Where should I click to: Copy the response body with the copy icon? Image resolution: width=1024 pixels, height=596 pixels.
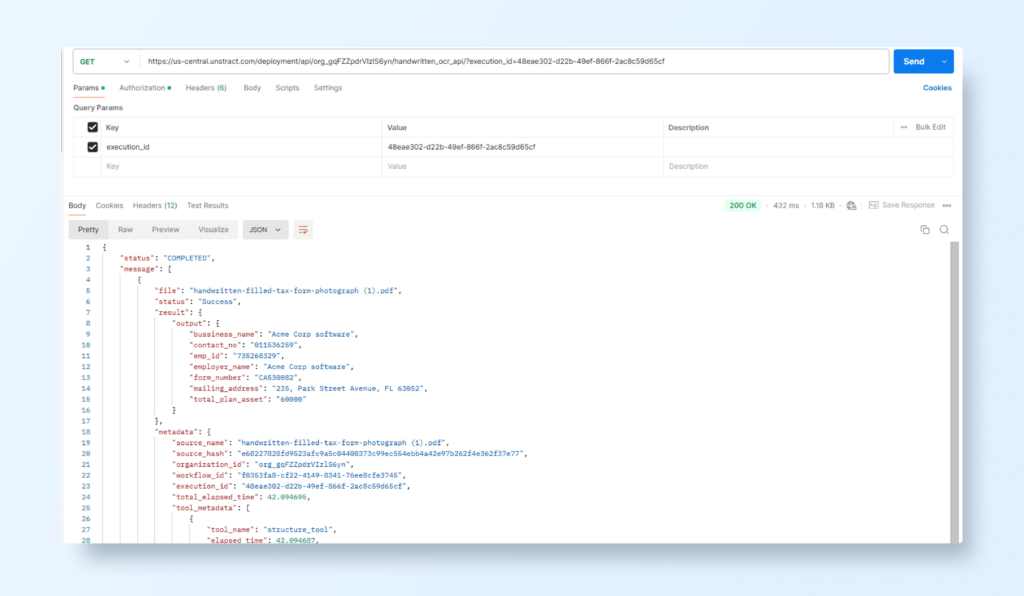click(x=925, y=230)
